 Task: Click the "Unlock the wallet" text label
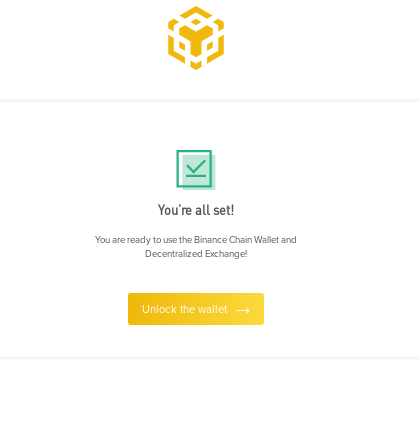pyautogui.click(x=185, y=309)
